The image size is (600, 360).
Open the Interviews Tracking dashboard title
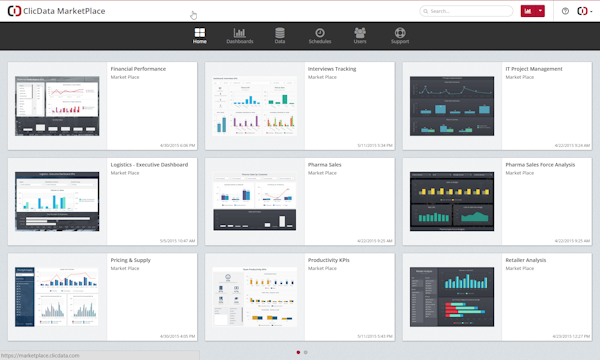click(x=332, y=69)
